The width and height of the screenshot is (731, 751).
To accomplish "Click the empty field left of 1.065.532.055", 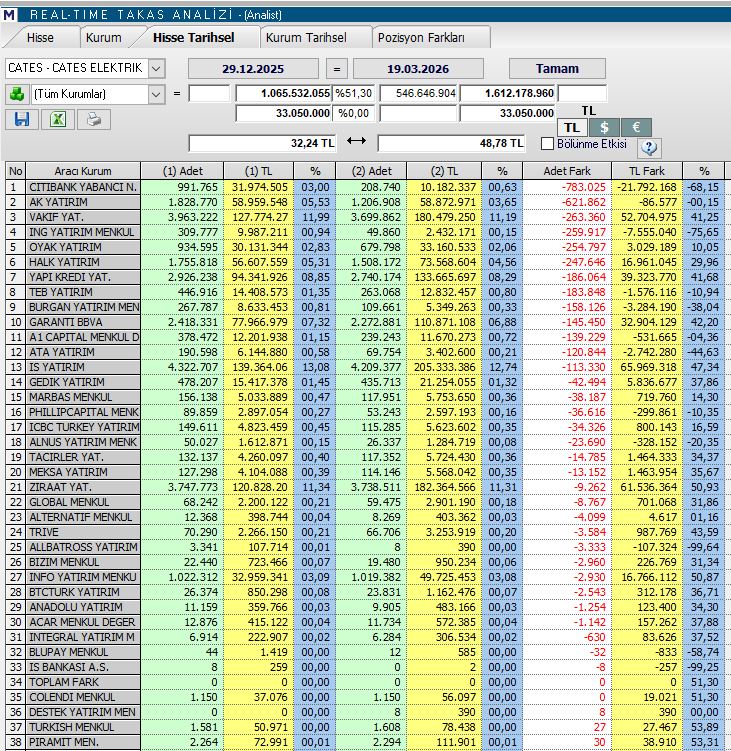I will [x=209, y=93].
